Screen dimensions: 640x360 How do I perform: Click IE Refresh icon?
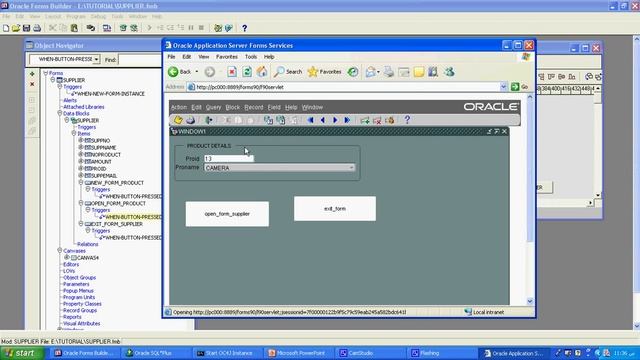(247, 72)
